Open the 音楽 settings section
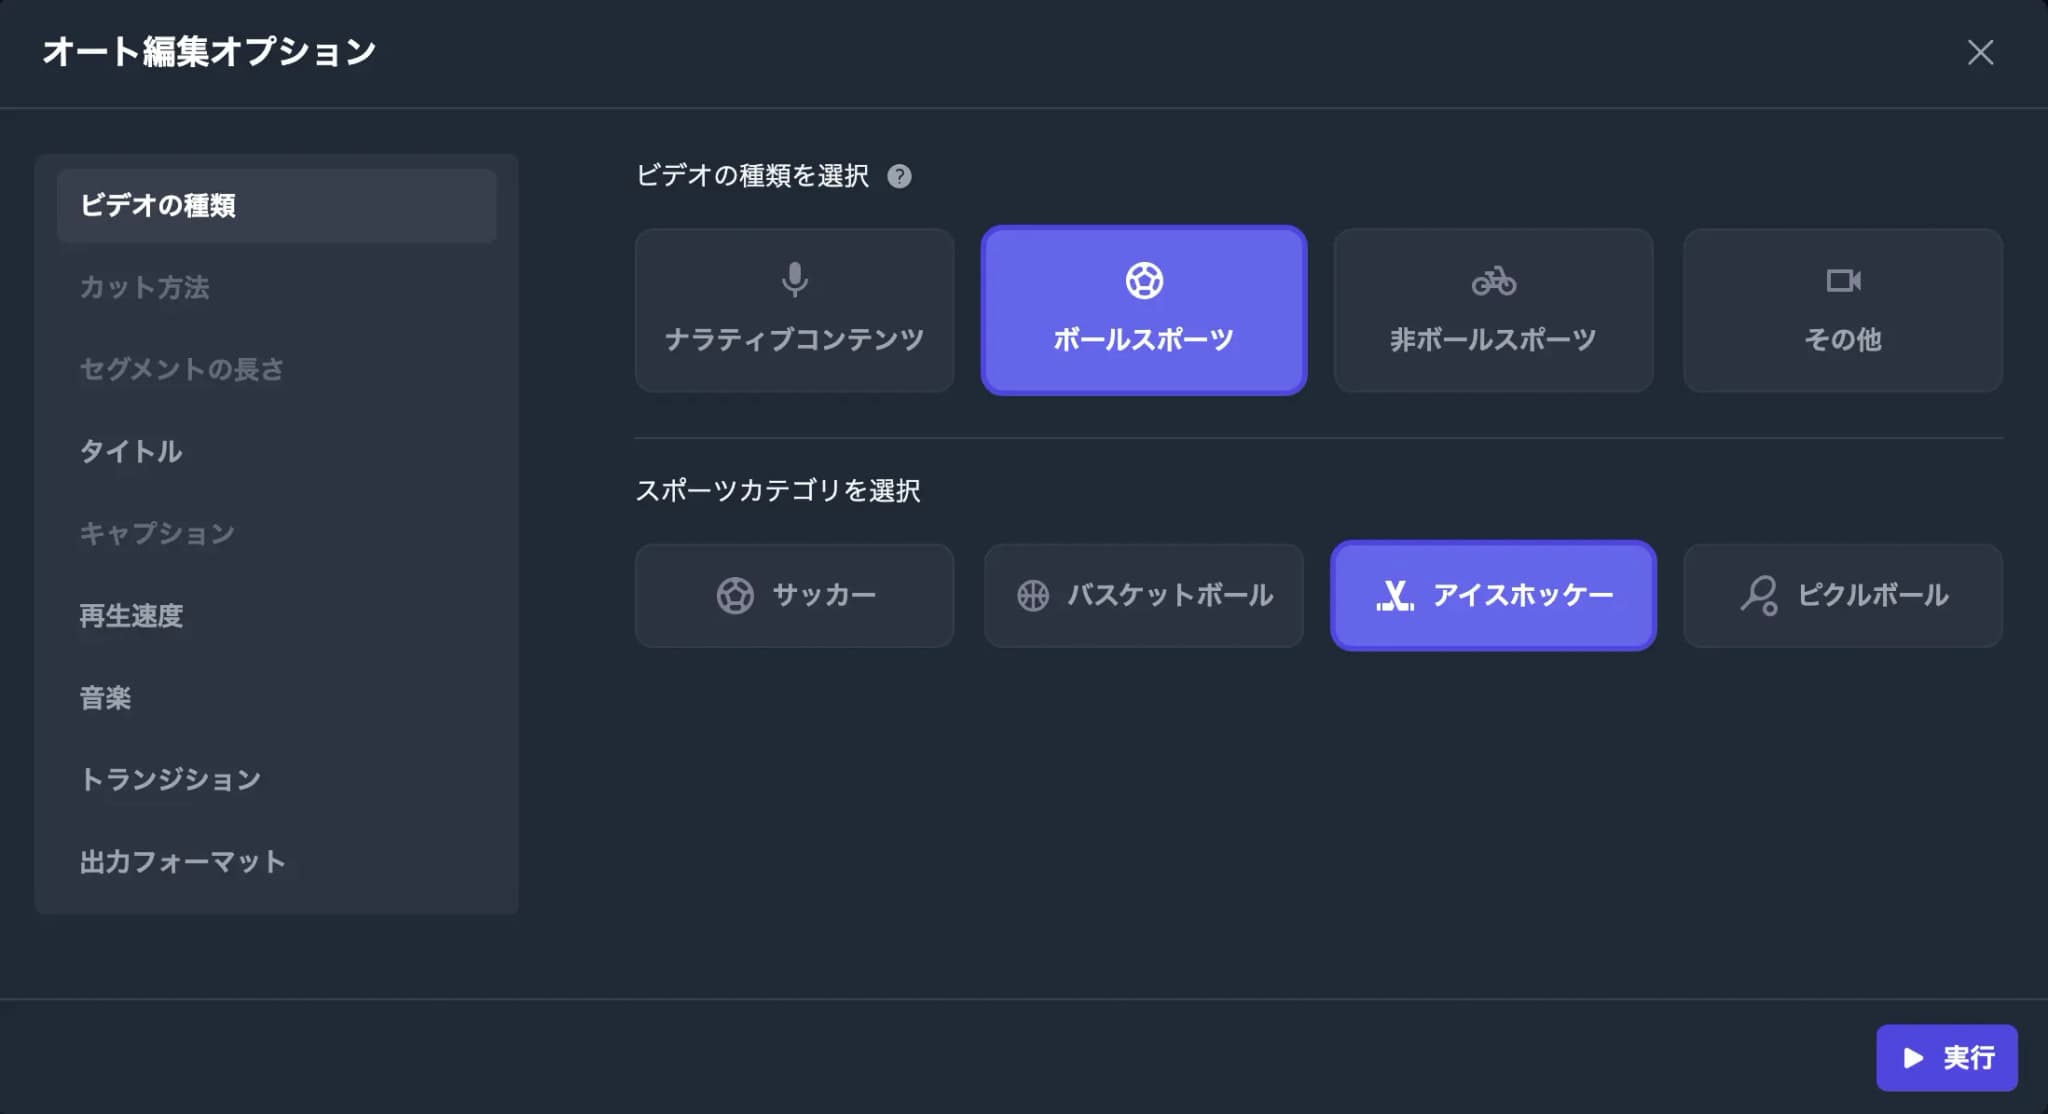The height and width of the screenshot is (1114, 2048). (x=106, y=697)
